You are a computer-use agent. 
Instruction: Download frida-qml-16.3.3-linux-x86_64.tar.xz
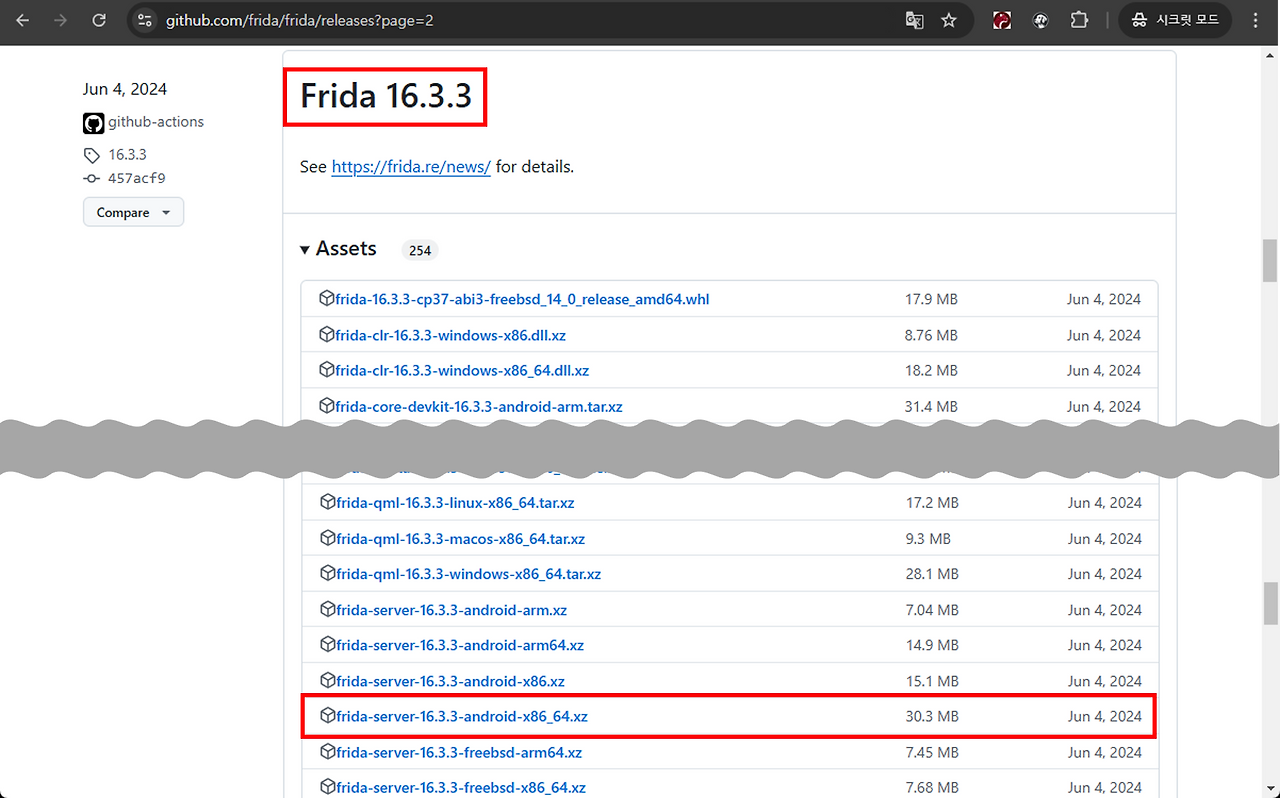click(x=455, y=503)
